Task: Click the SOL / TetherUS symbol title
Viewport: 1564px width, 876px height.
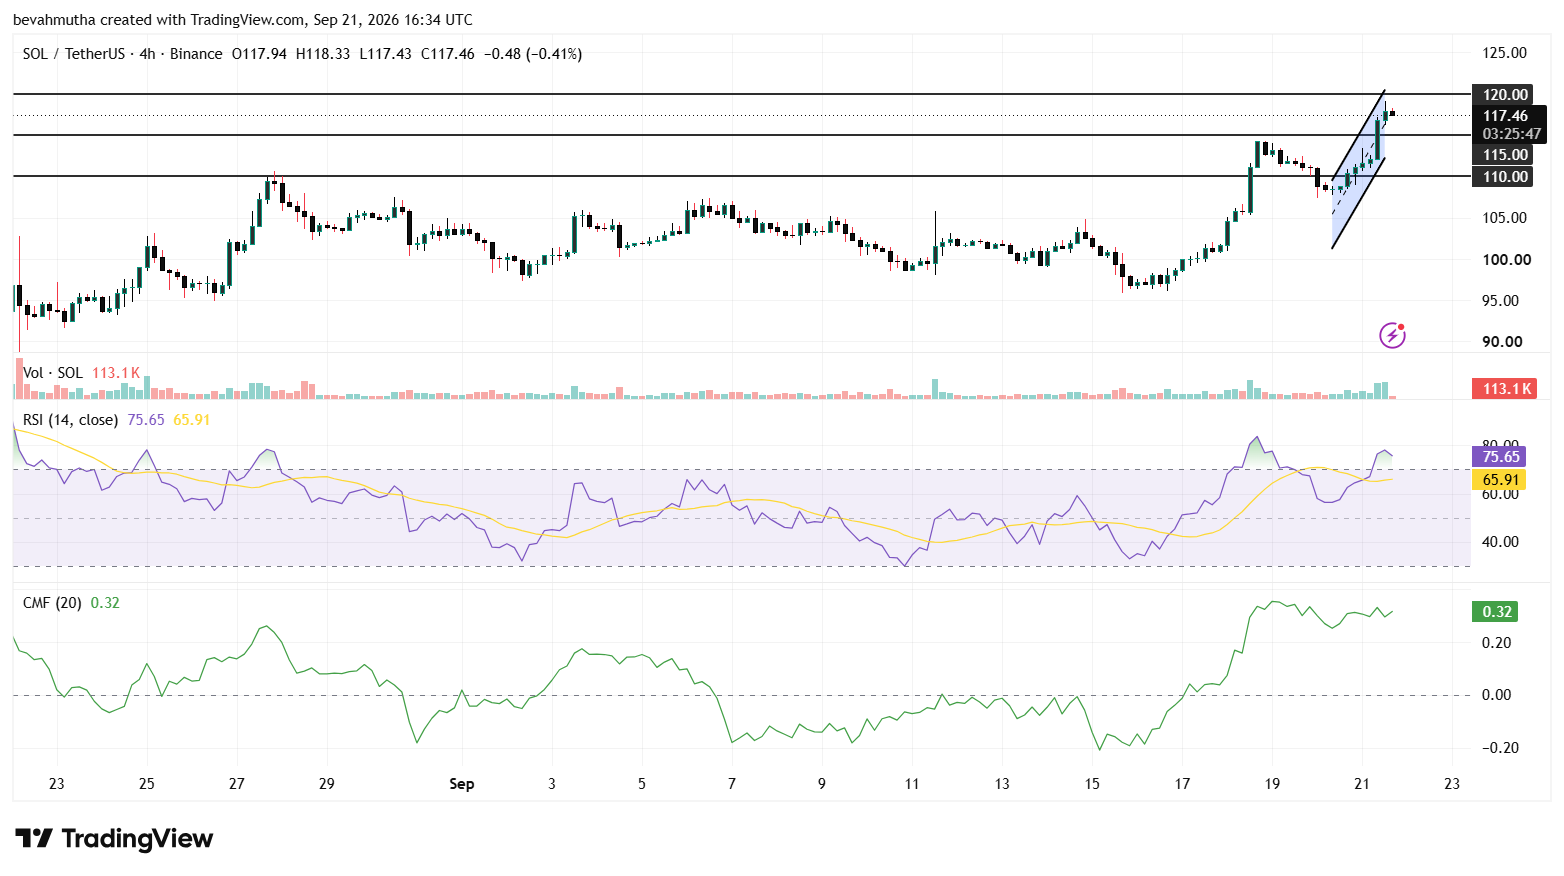Action: pyautogui.click(x=74, y=54)
